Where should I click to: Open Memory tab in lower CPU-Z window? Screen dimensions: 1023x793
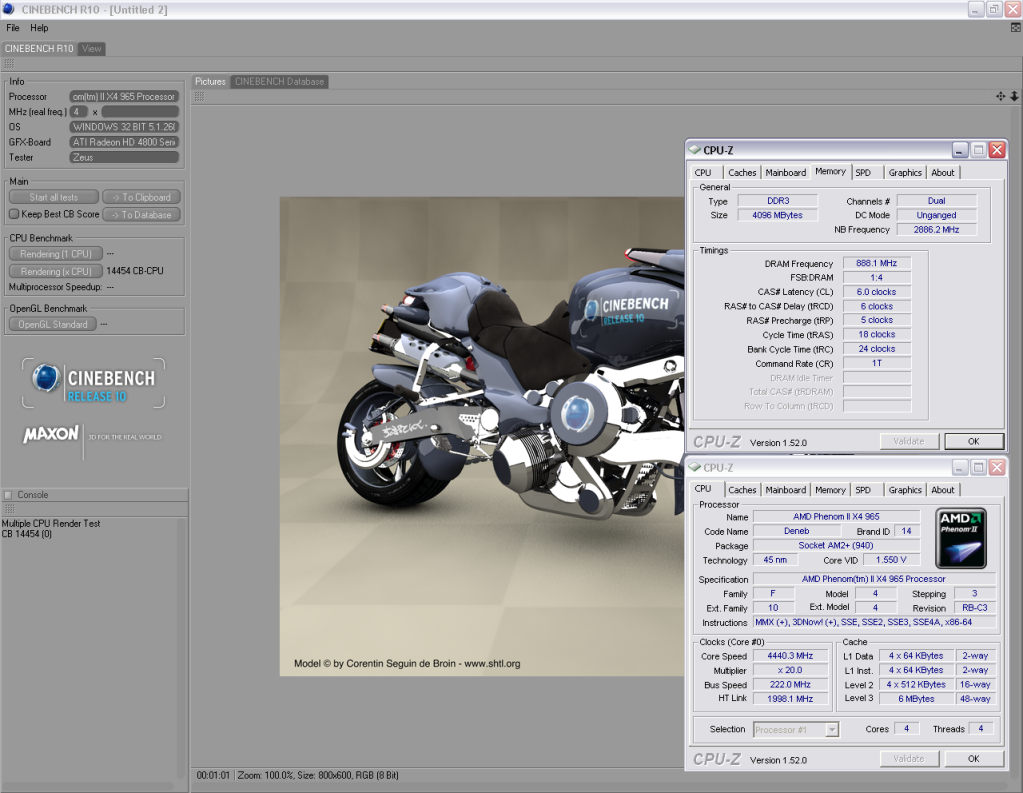830,490
